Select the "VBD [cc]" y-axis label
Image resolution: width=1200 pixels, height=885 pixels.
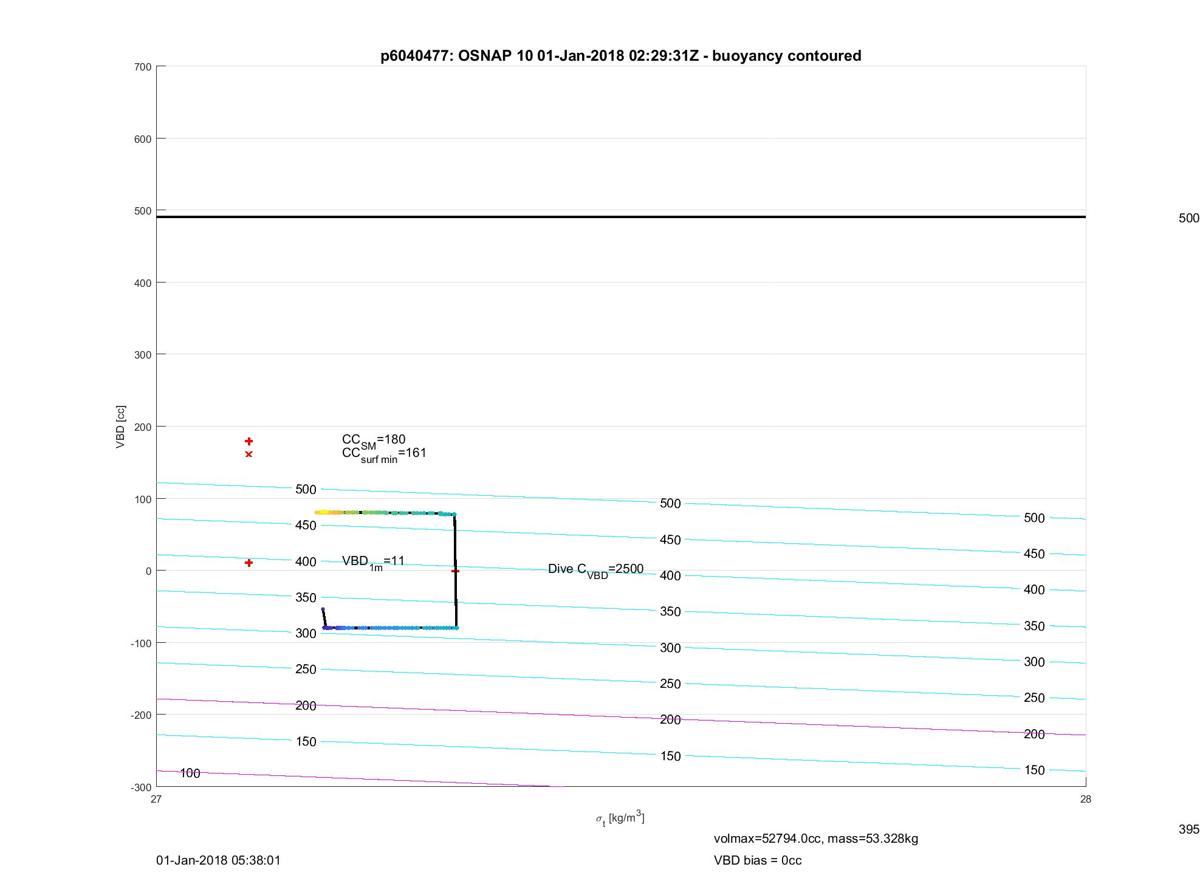120,427
